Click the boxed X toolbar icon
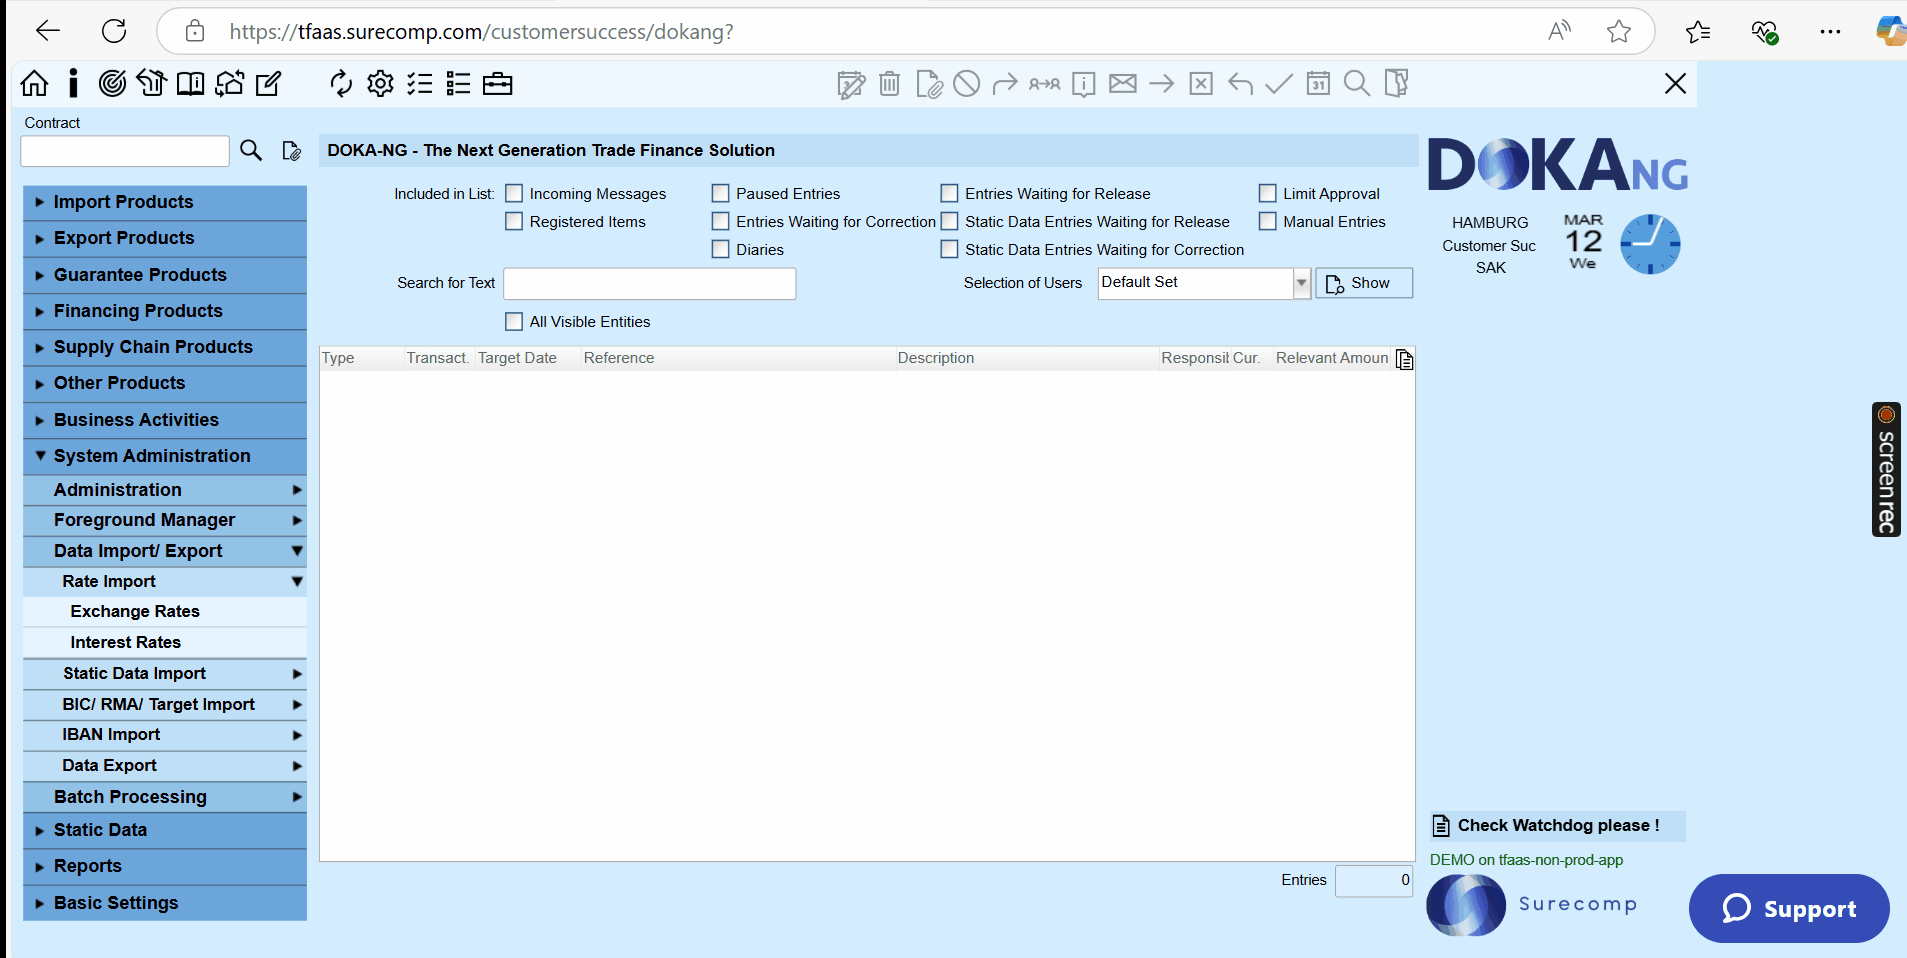This screenshot has height=958, width=1907. (x=1201, y=83)
